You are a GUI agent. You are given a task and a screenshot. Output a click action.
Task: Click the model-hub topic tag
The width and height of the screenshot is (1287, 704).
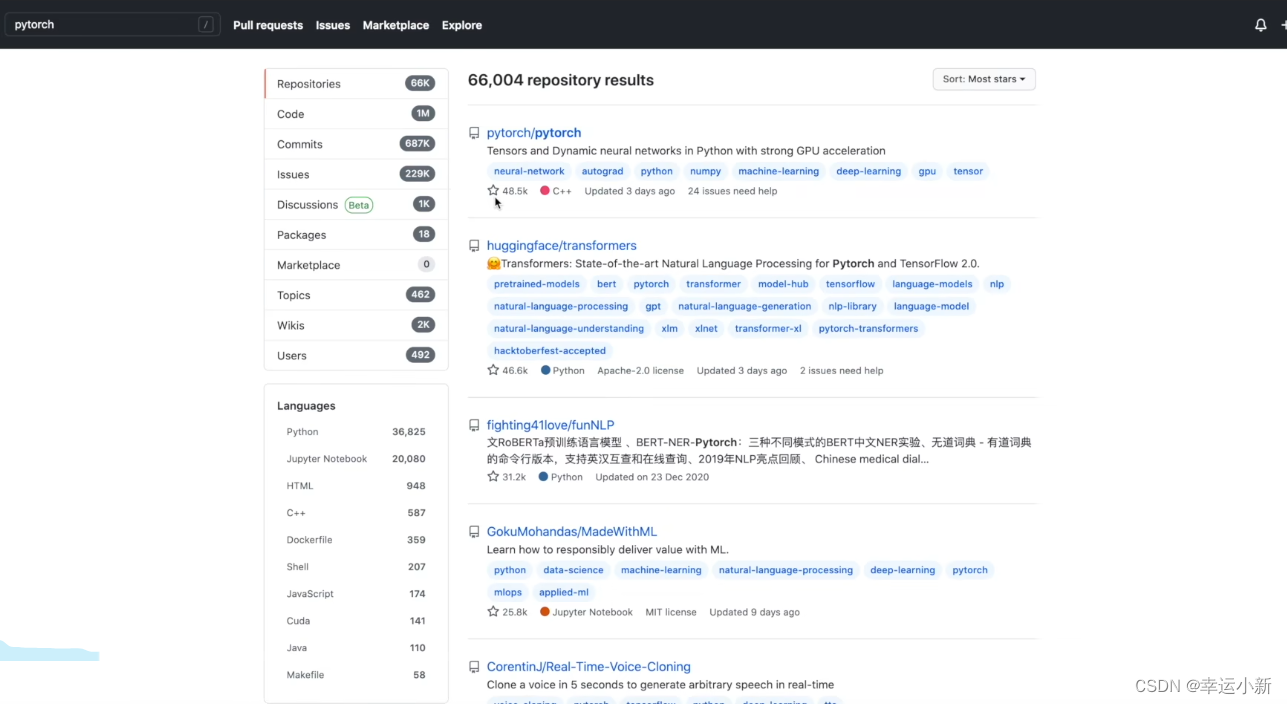pyautogui.click(x=783, y=284)
